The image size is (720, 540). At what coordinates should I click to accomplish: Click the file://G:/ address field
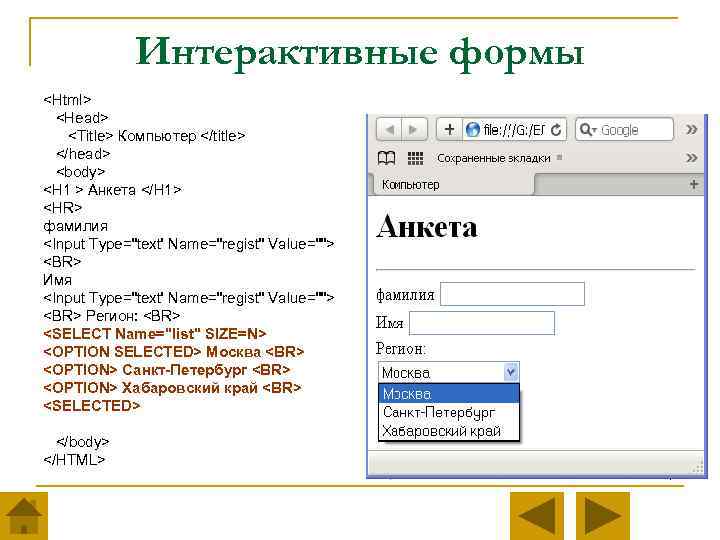click(x=514, y=130)
